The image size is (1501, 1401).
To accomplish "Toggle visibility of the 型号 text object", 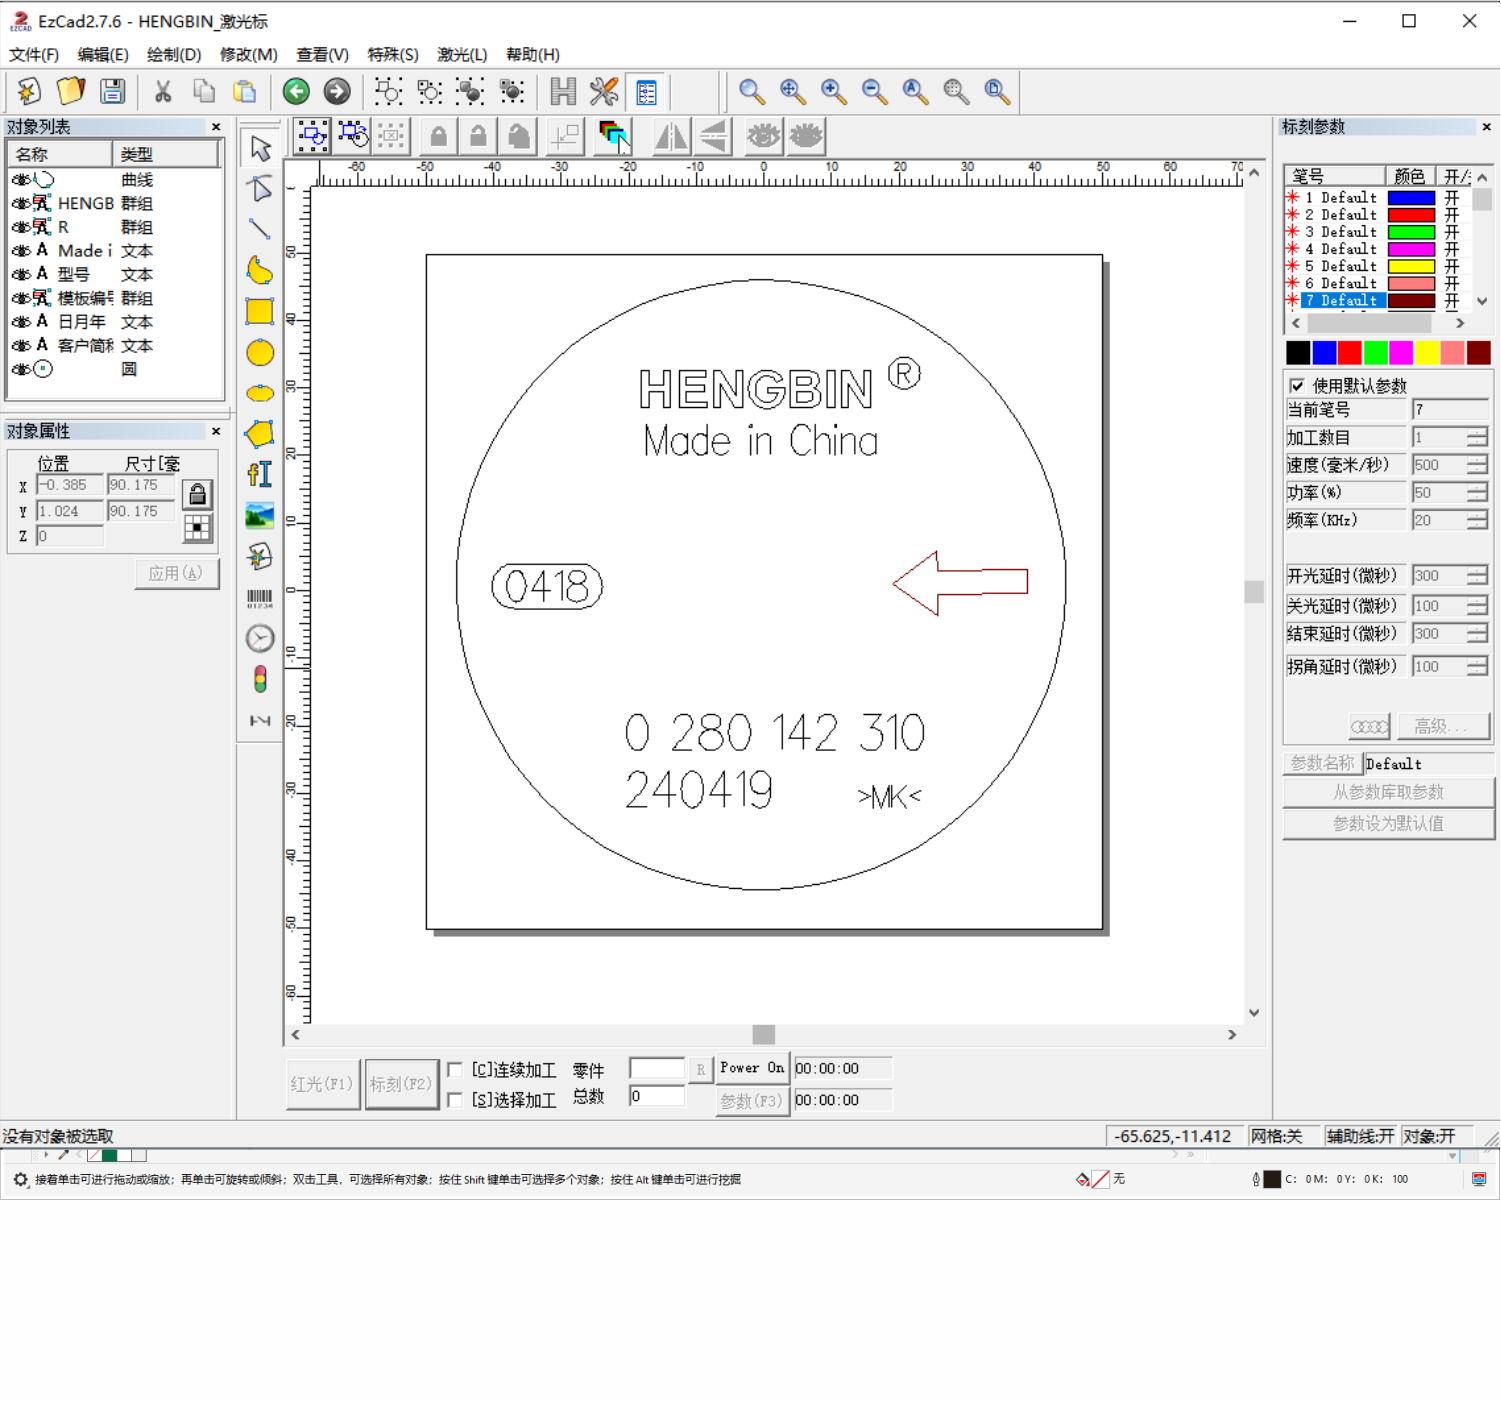I will pyautogui.click(x=20, y=274).
